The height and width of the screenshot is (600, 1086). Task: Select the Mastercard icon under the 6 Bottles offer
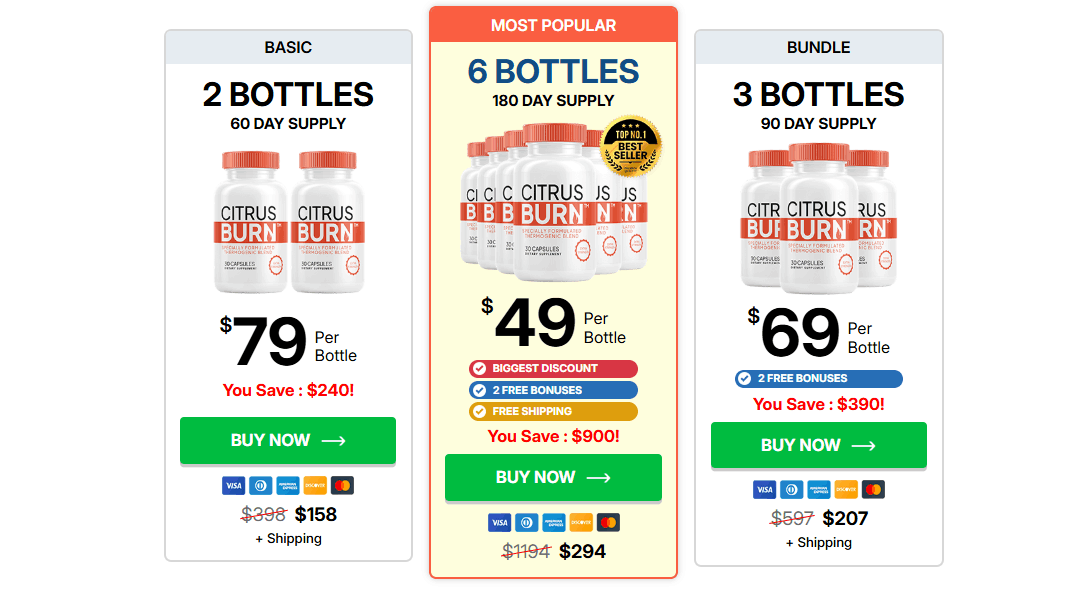pyautogui.click(x=609, y=521)
